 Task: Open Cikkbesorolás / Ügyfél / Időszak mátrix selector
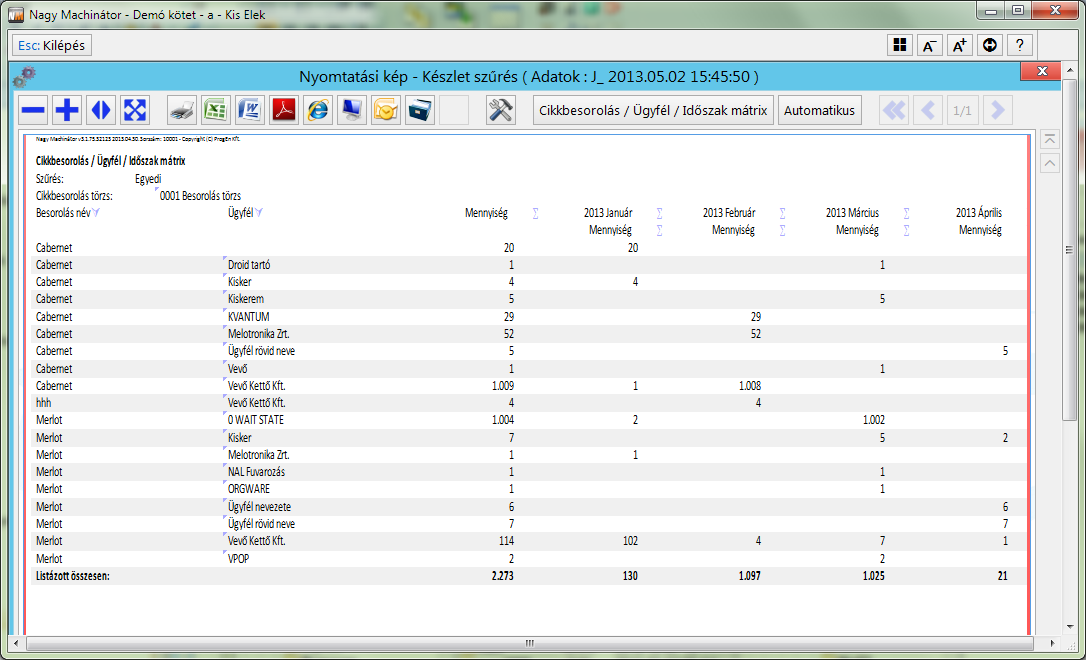pyautogui.click(x=653, y=110)
